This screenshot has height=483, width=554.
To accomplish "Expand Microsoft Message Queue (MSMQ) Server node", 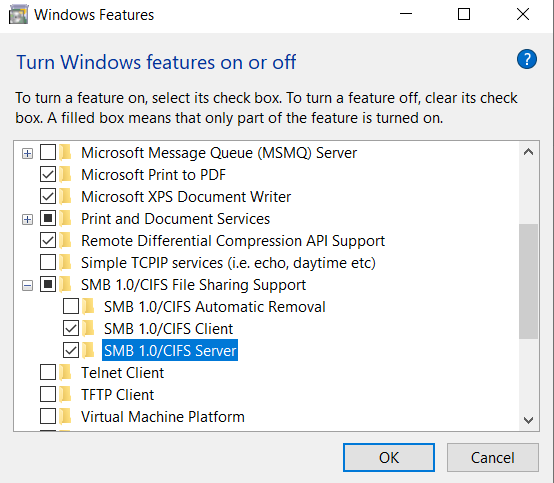I will click(x=27, y=153).
